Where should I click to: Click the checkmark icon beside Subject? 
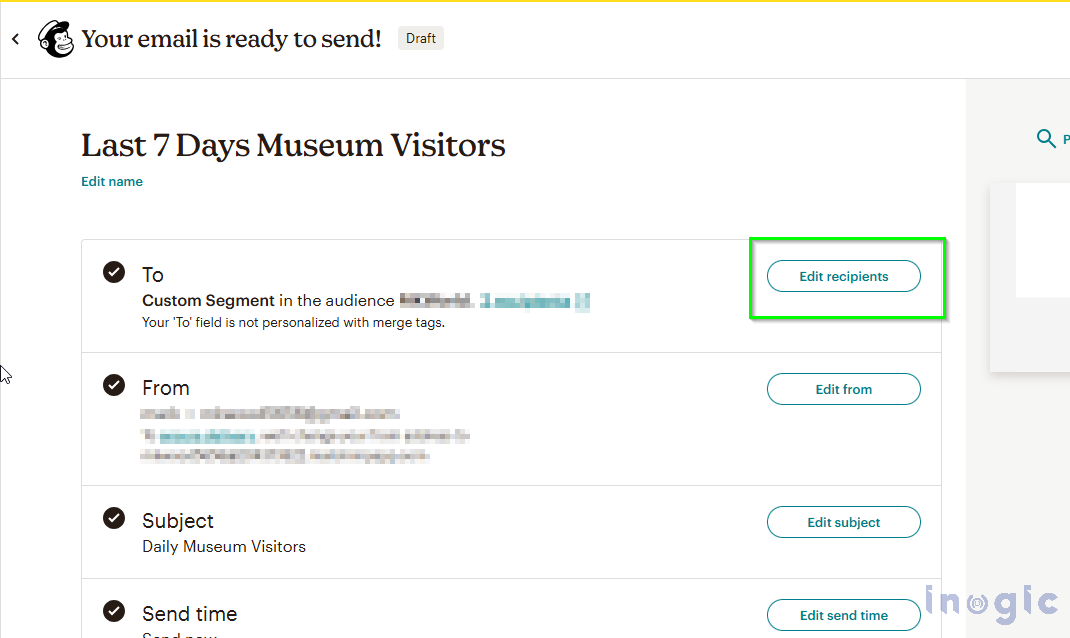(x=114, y=517)
